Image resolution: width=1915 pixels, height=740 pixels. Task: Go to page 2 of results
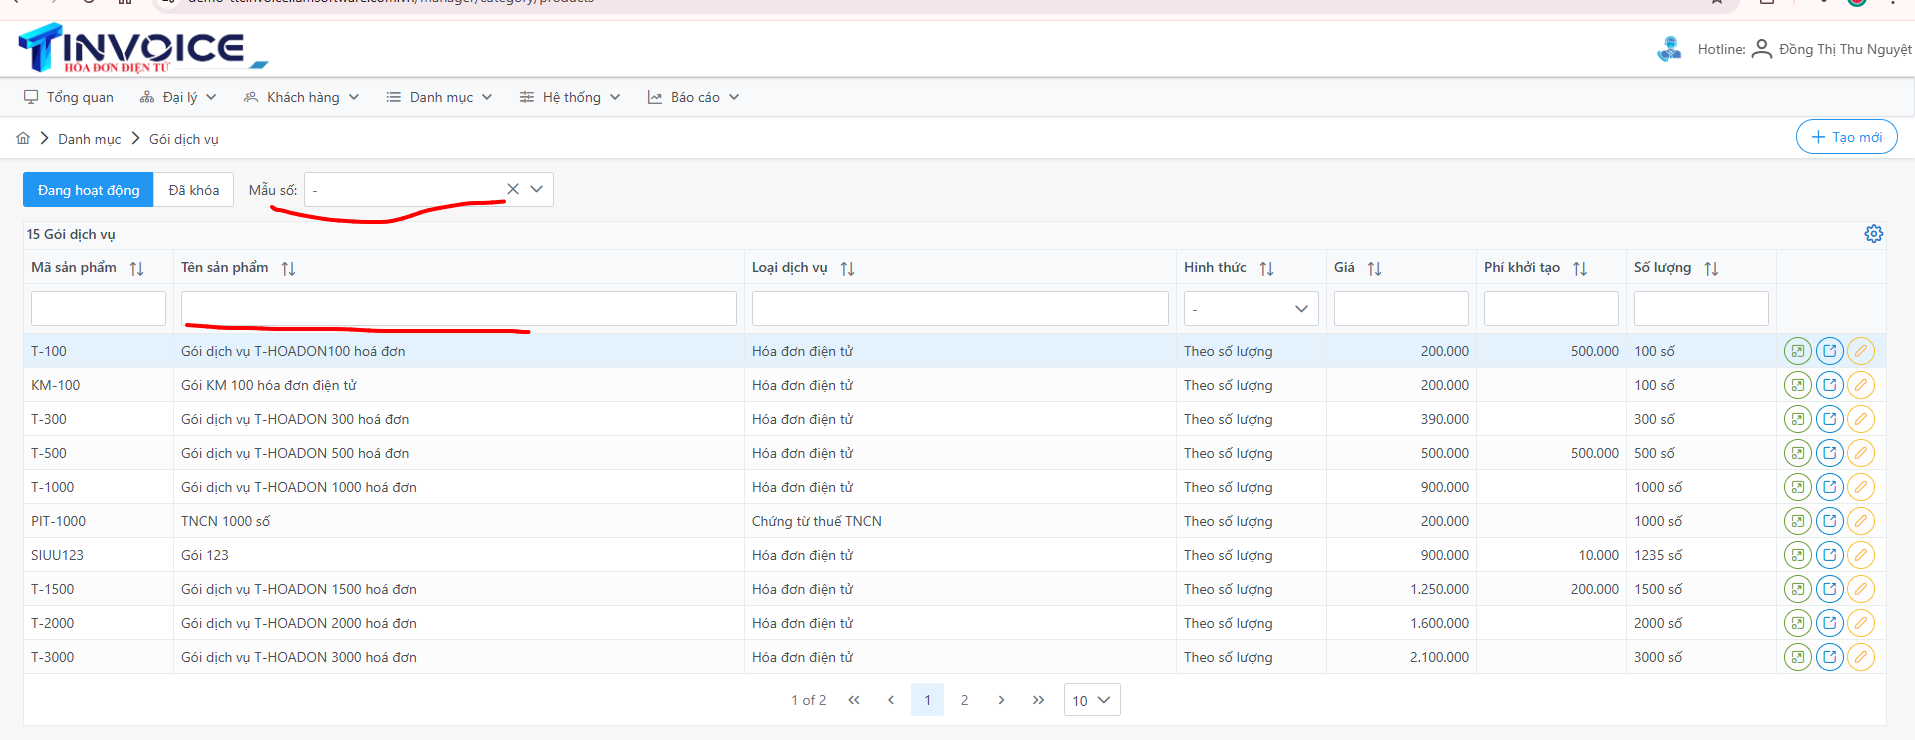(964, 700)
